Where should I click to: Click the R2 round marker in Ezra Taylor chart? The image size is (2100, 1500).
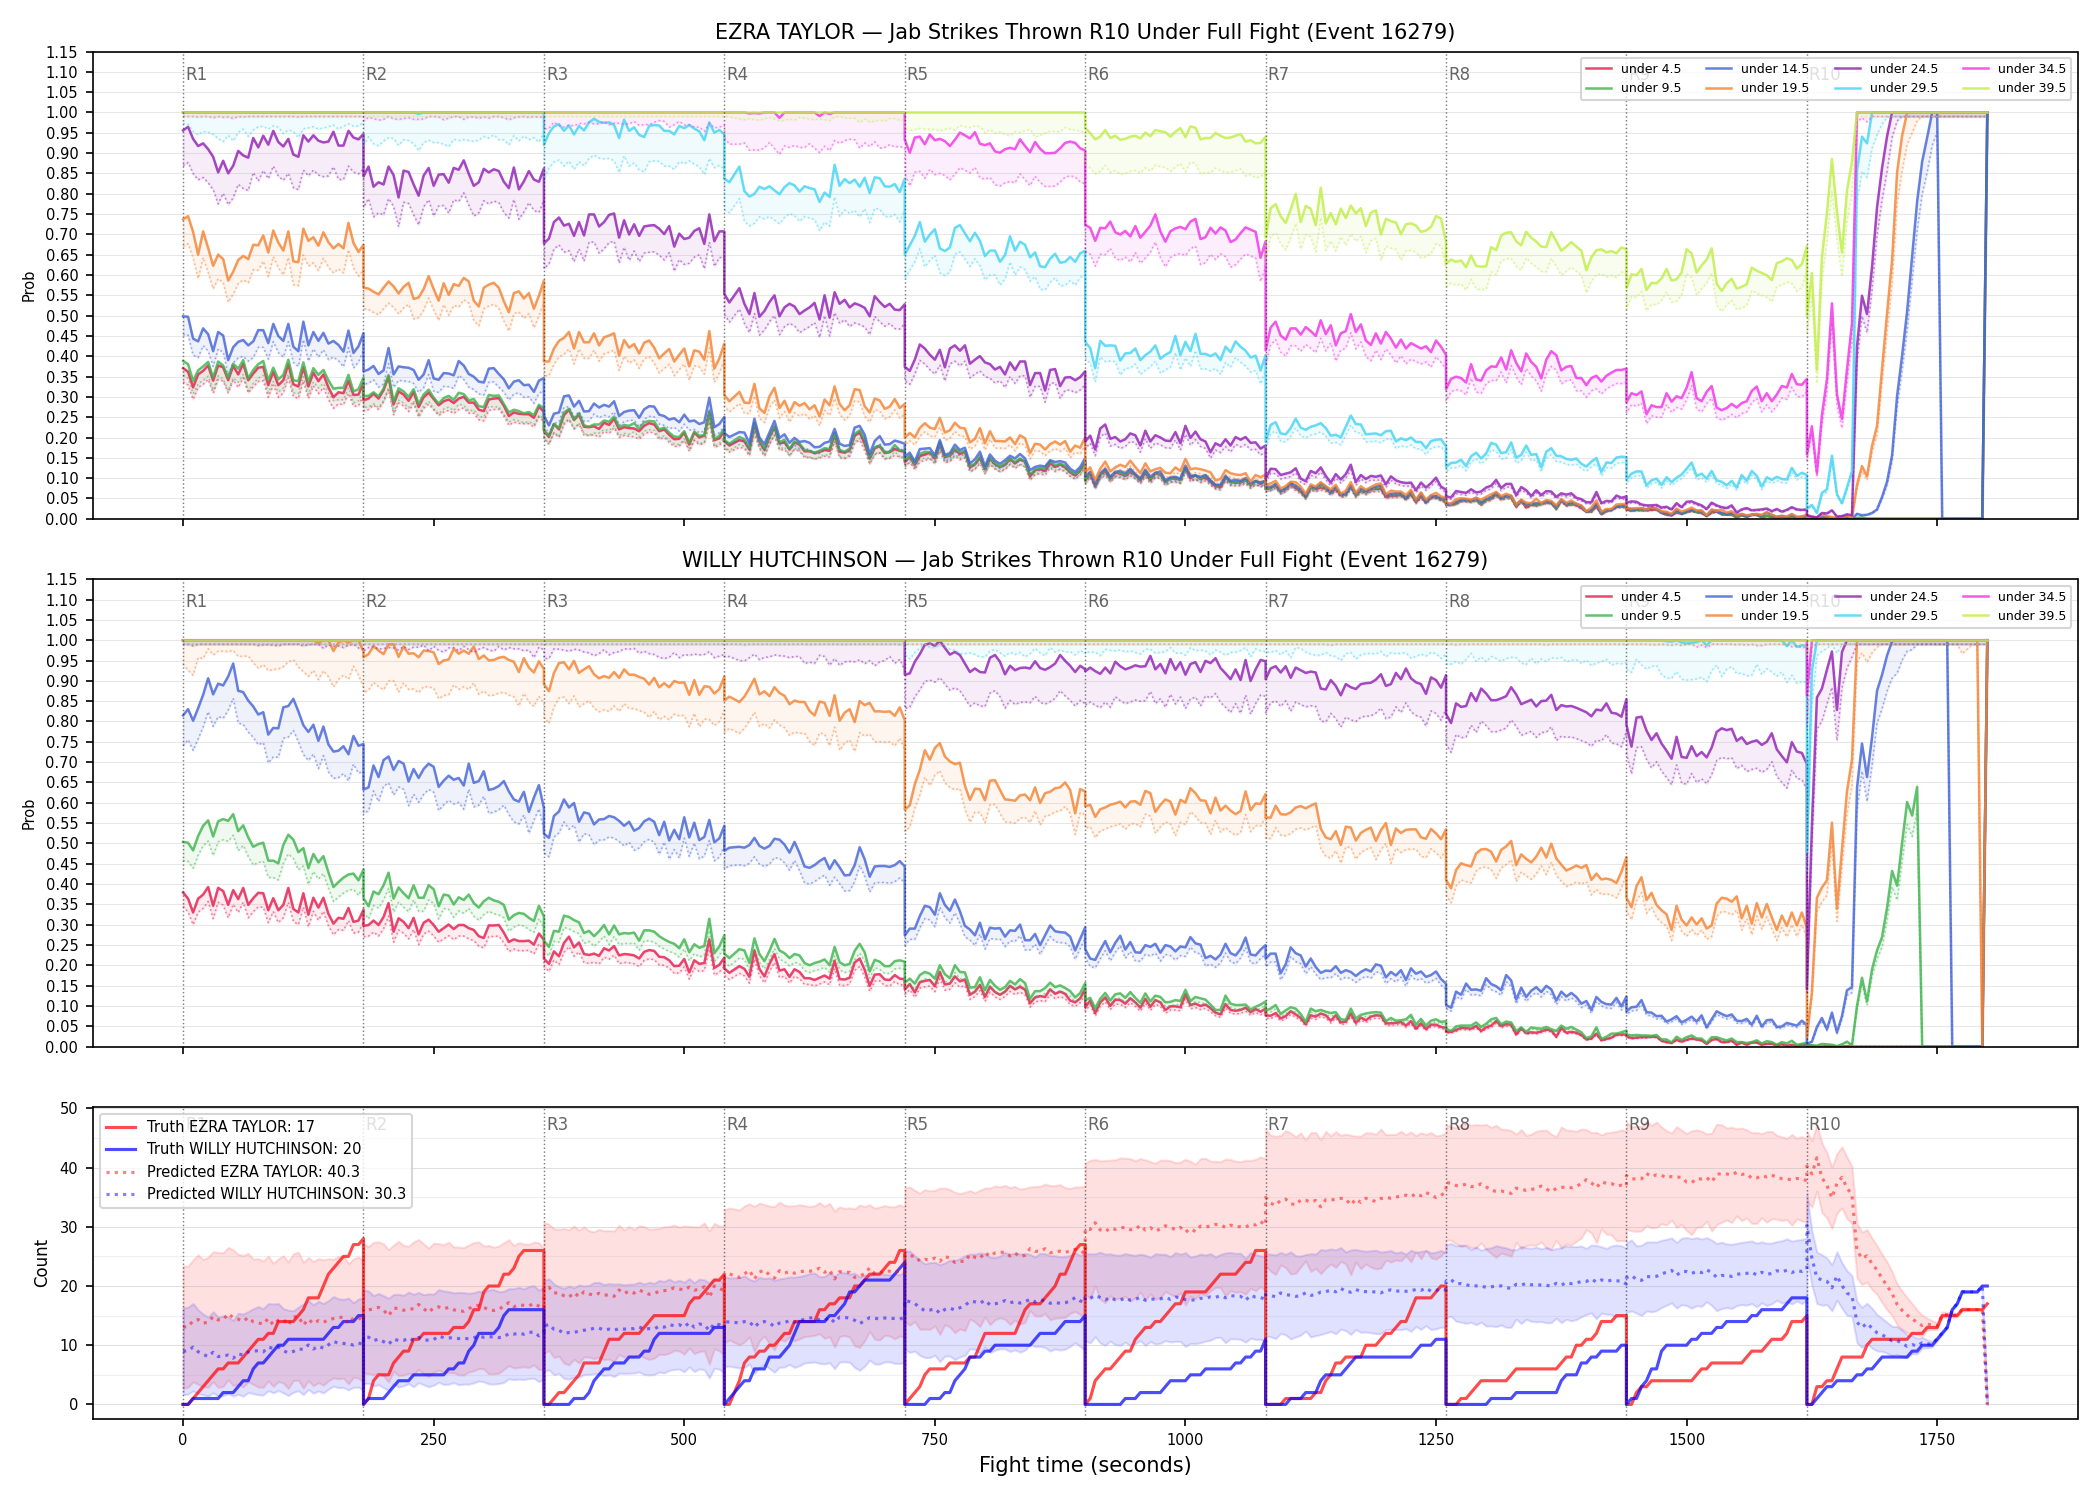tap(376, 74)
